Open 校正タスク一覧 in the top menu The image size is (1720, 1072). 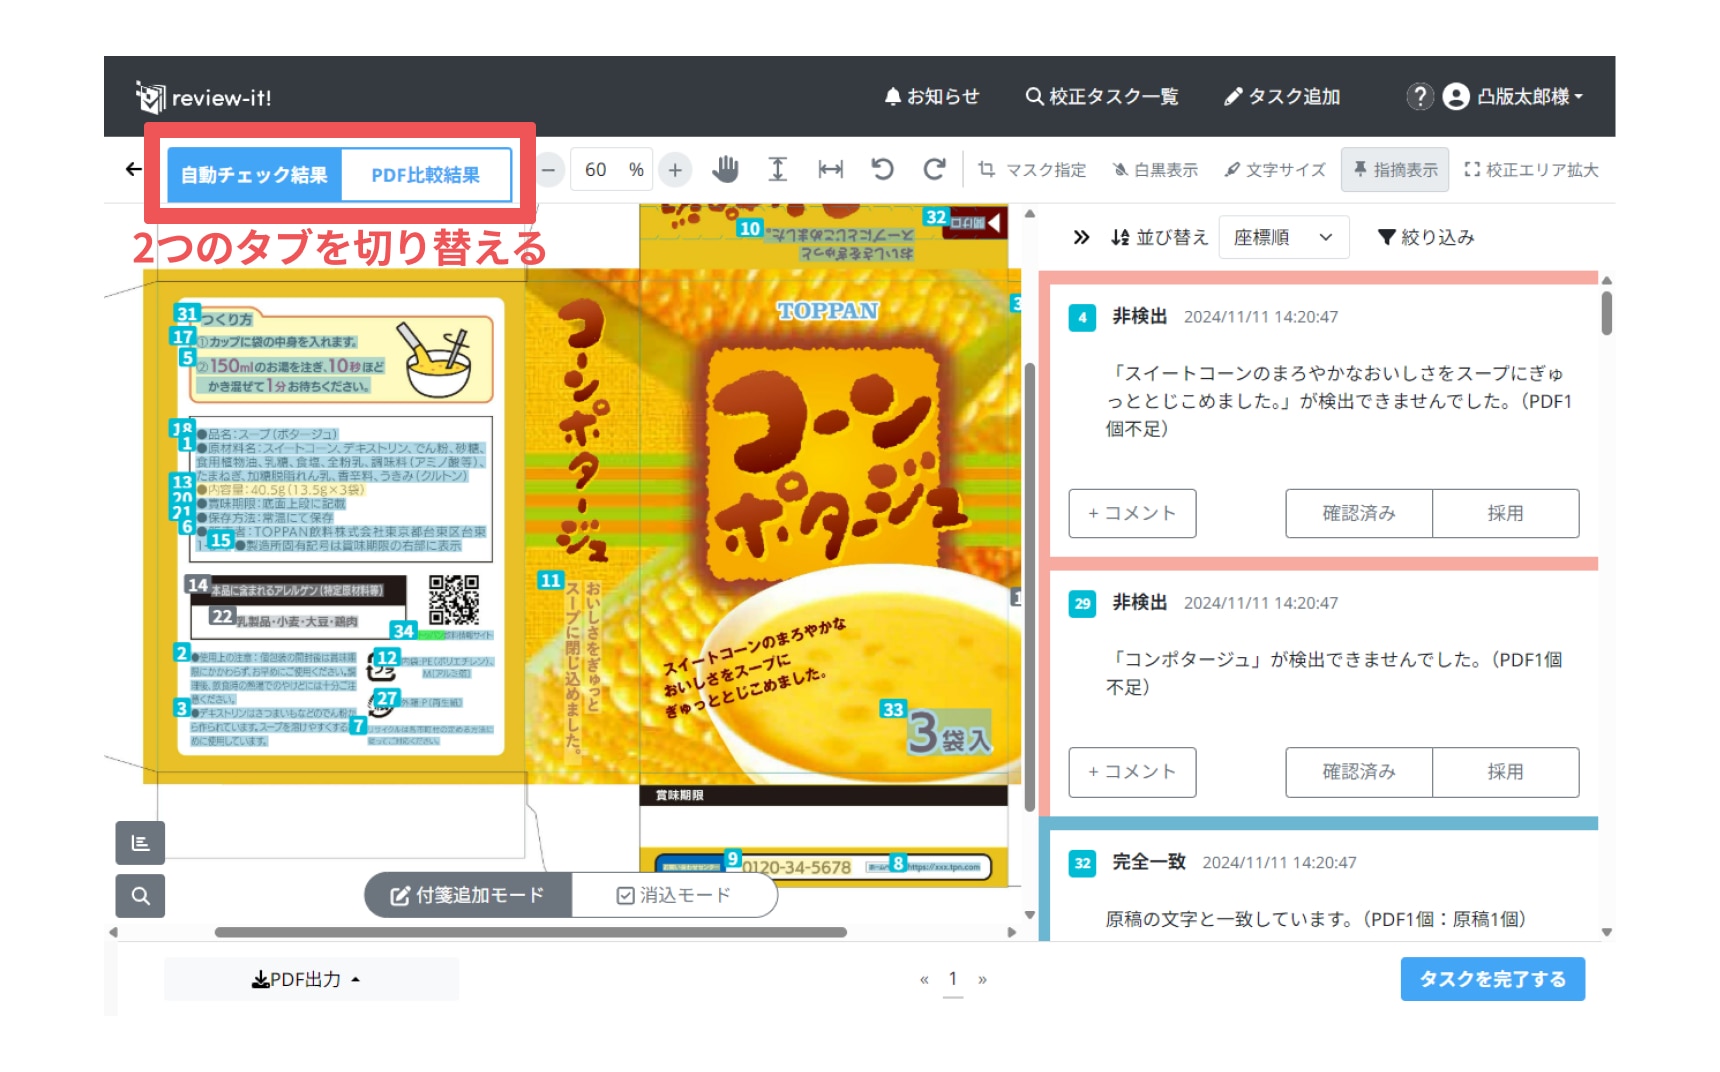coord(1102,97)
